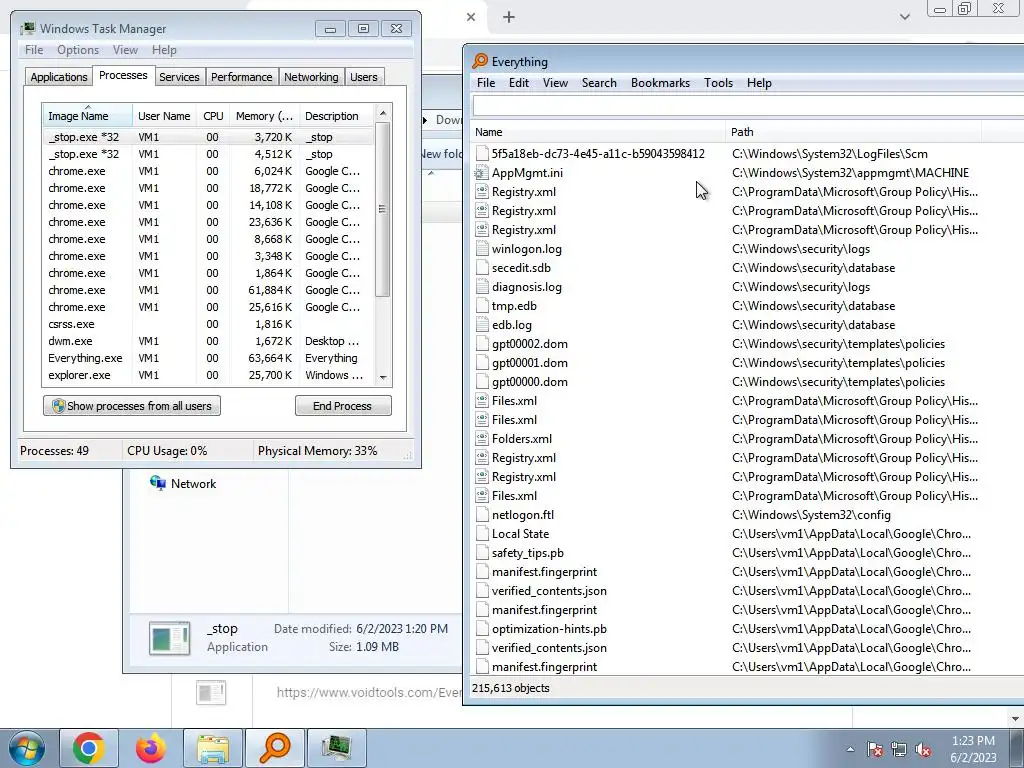Open the Help menu in Task Manager
Screen dimensions: 1024x768
pyautogui.click(x=164, y=50)
